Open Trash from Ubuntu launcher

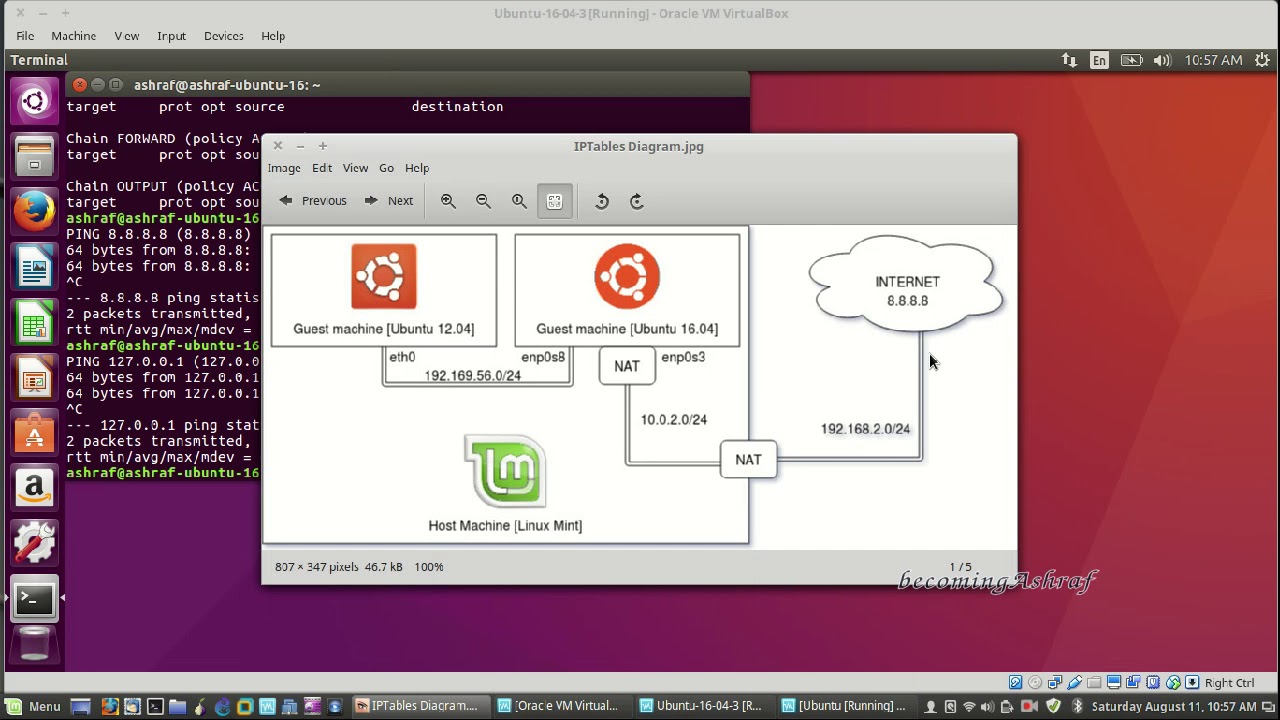(34, 644)
